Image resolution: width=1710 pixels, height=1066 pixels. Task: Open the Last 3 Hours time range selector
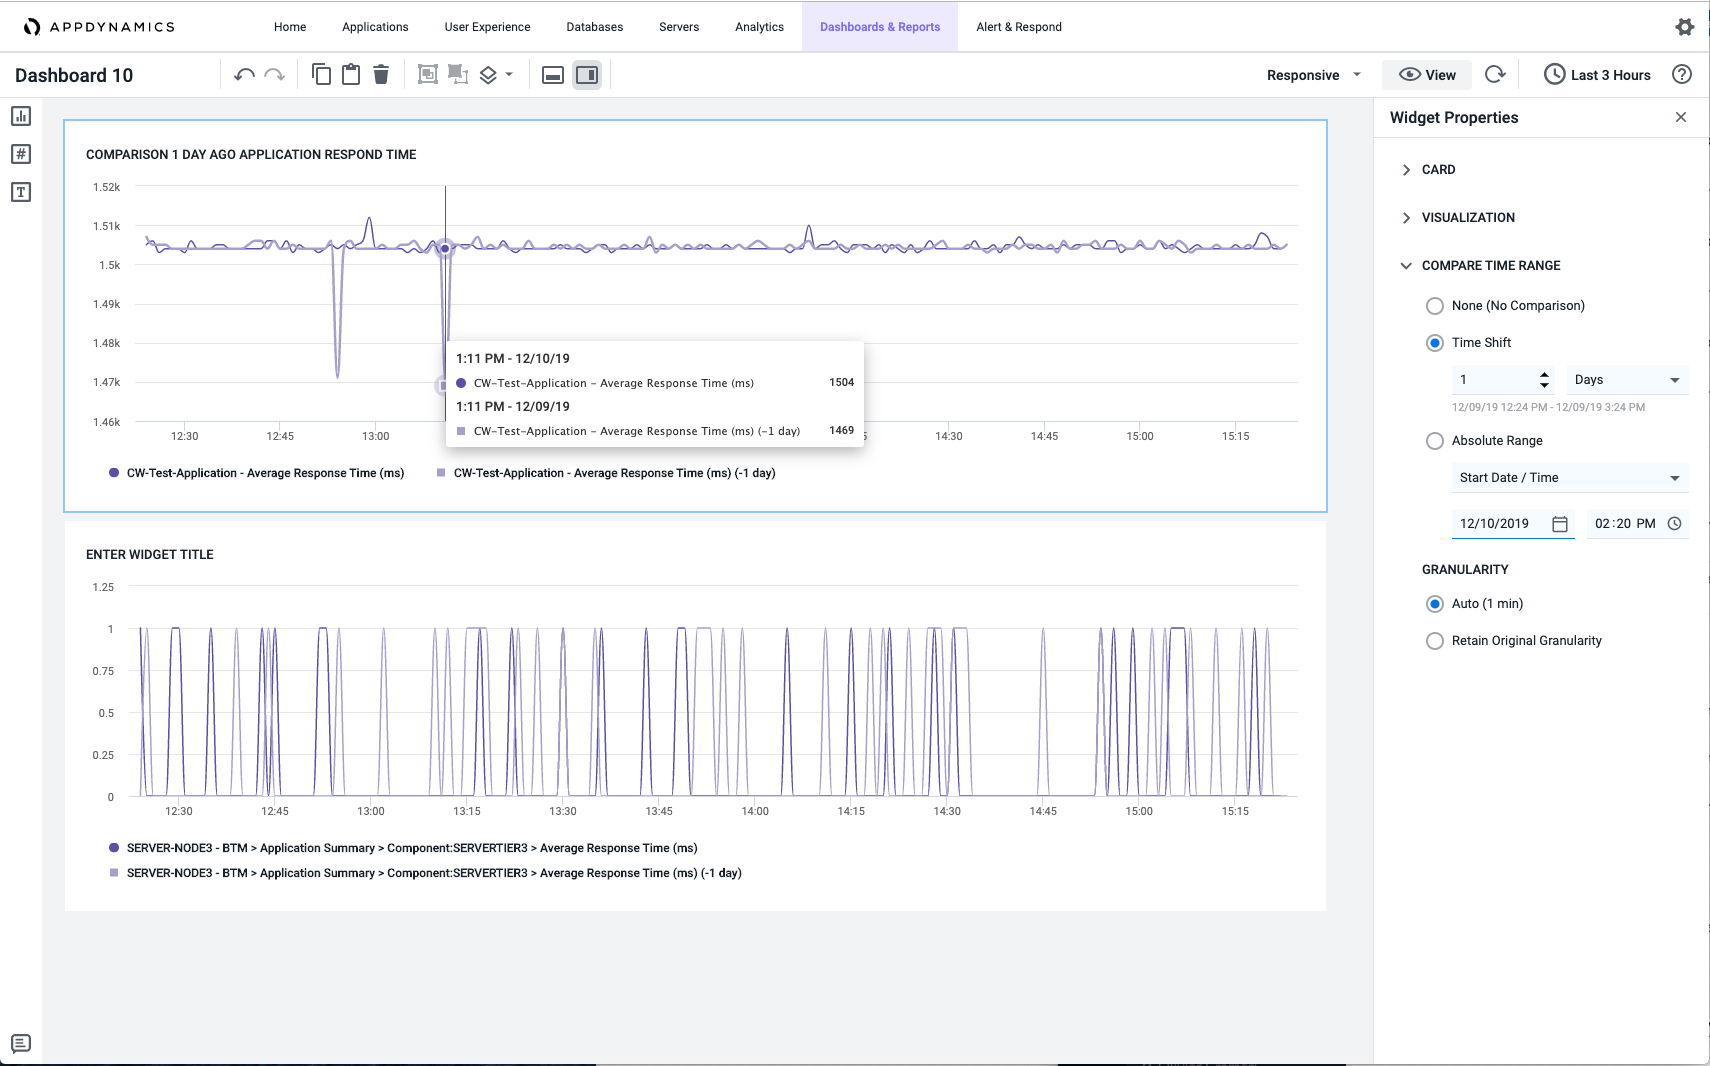click(x=1598, y=75)
